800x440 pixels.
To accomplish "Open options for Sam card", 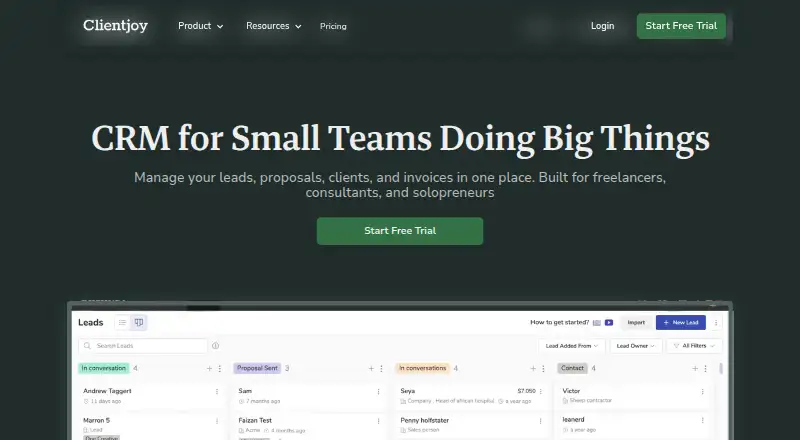I will 379,392.
